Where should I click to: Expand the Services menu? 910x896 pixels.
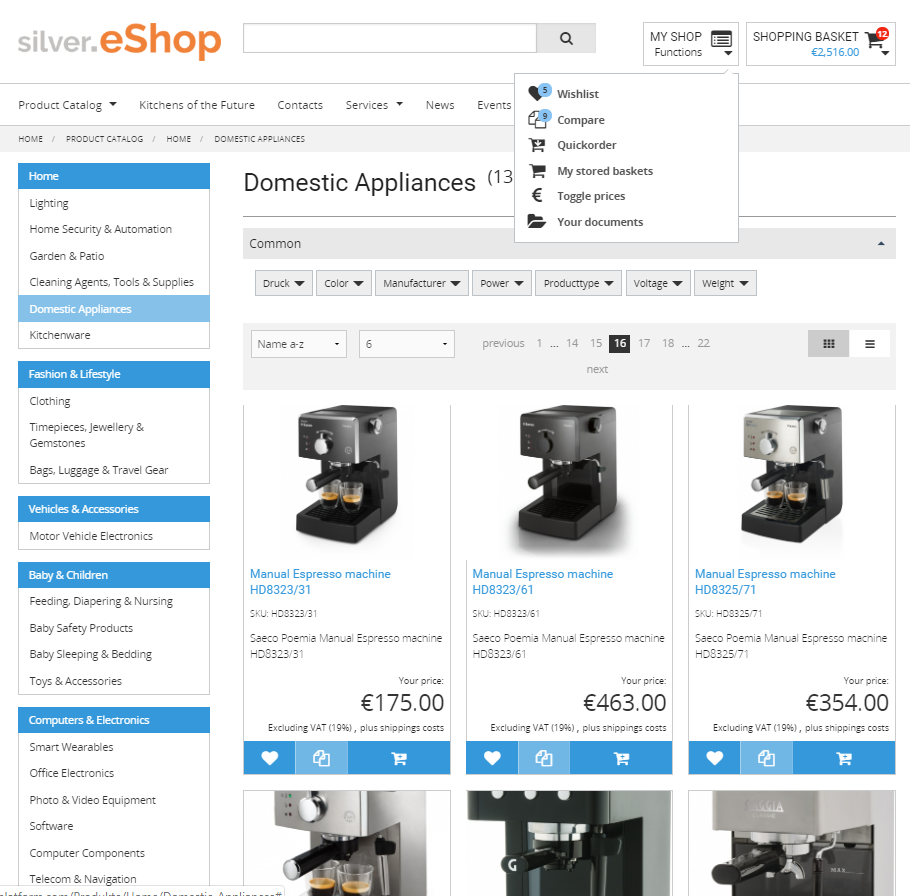[x=374, y=105]
